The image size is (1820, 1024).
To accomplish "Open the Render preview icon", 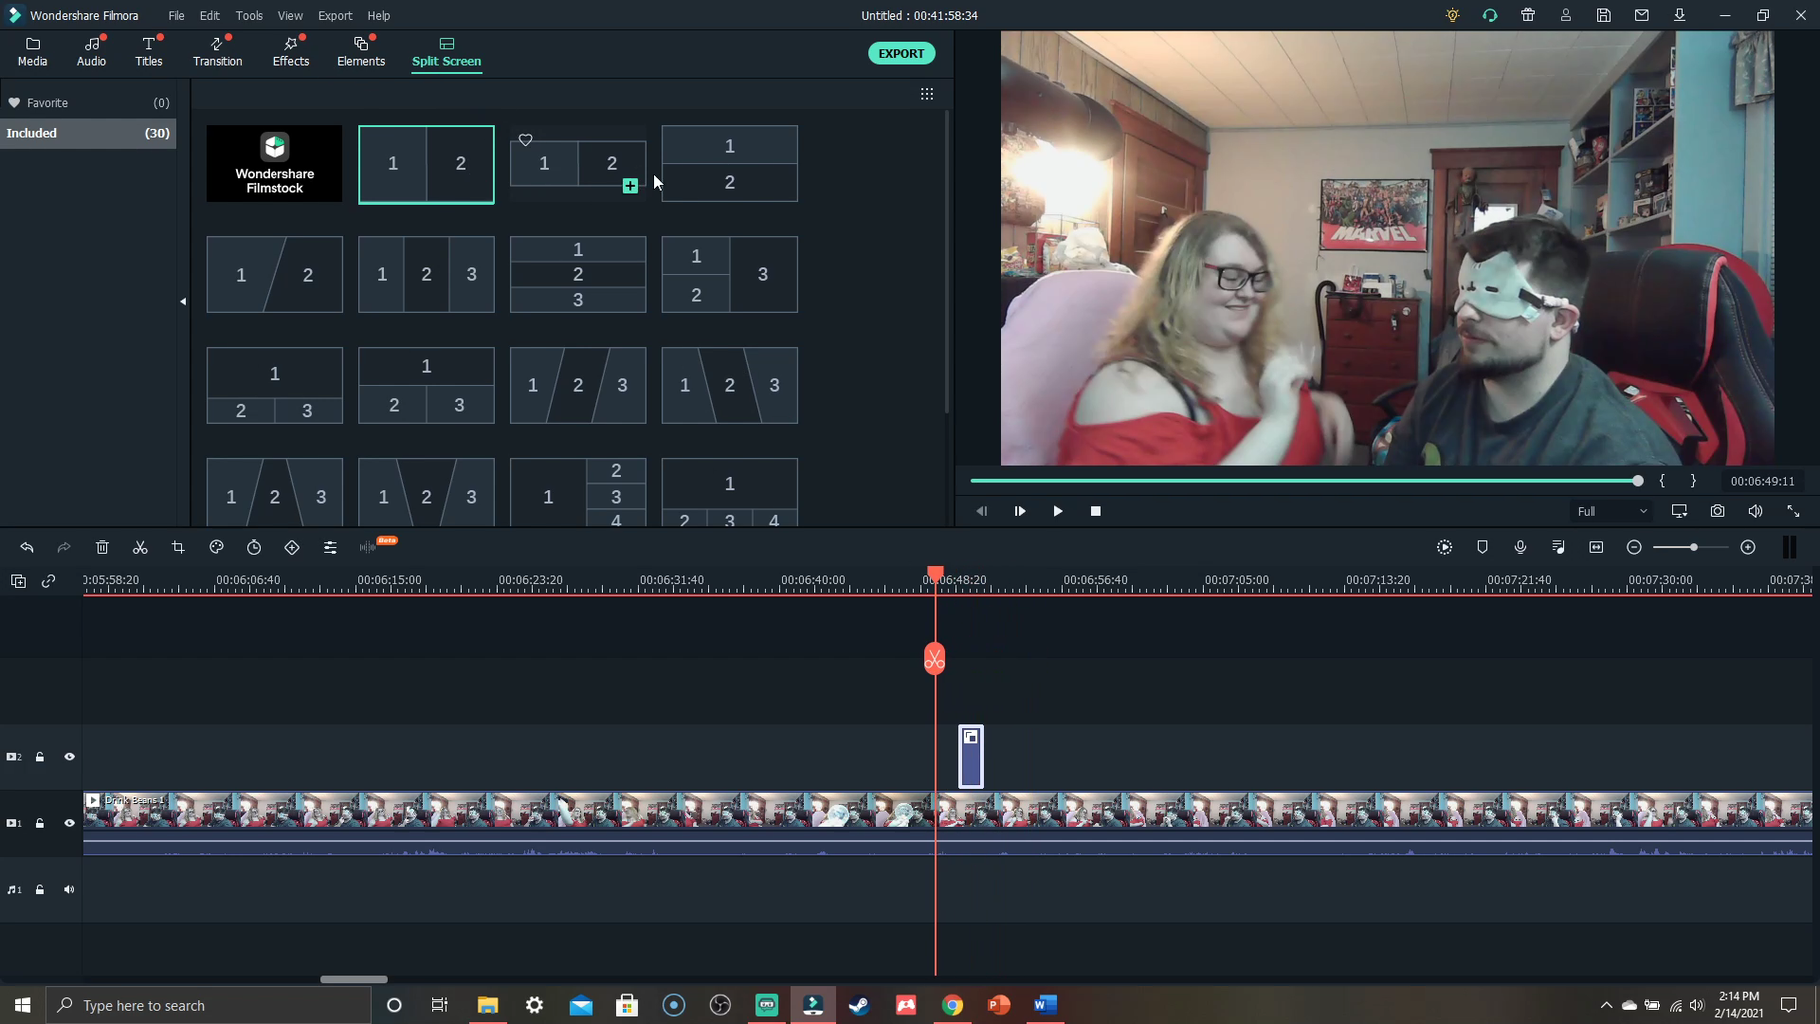I will pos(1445,547).
